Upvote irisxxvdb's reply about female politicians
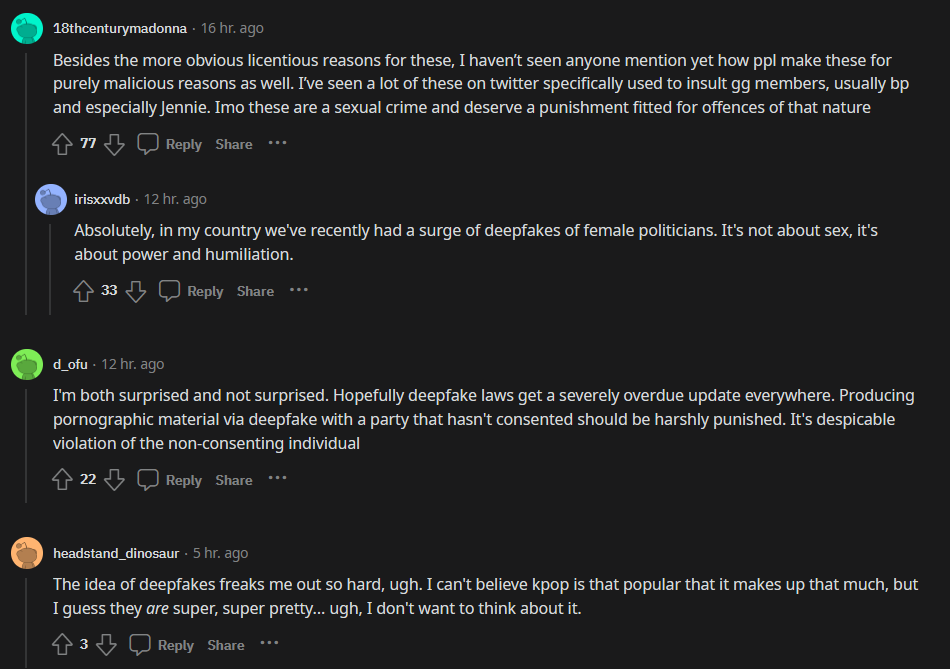 84,291
